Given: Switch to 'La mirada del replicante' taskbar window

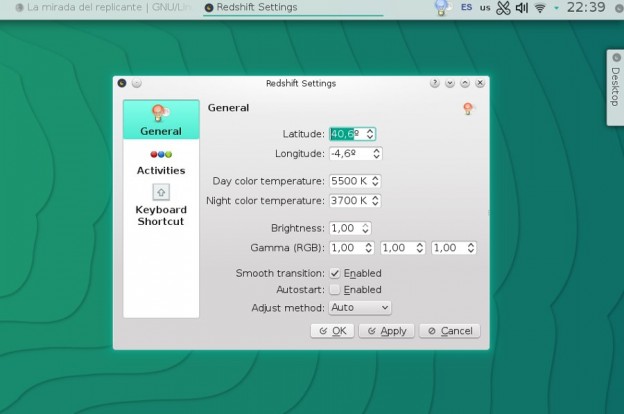Looking at the screenshot, I should coord(104,7).
